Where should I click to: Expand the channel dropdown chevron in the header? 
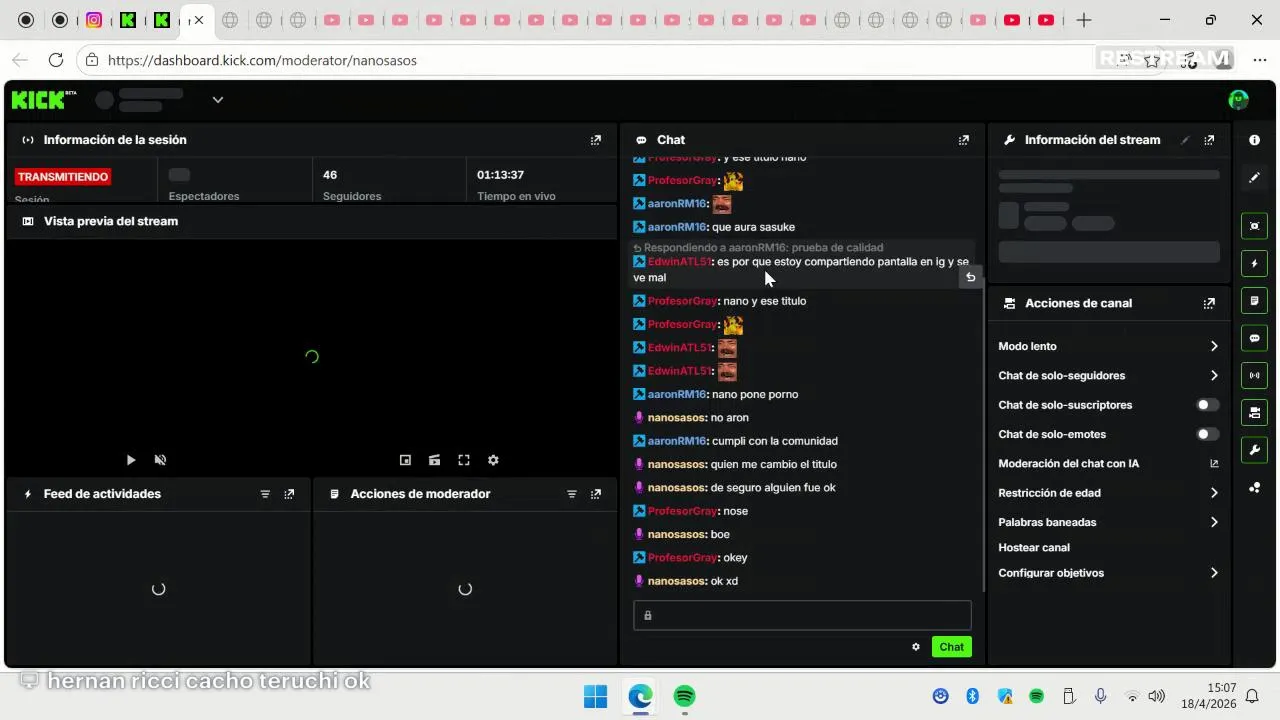pos(218,99)
